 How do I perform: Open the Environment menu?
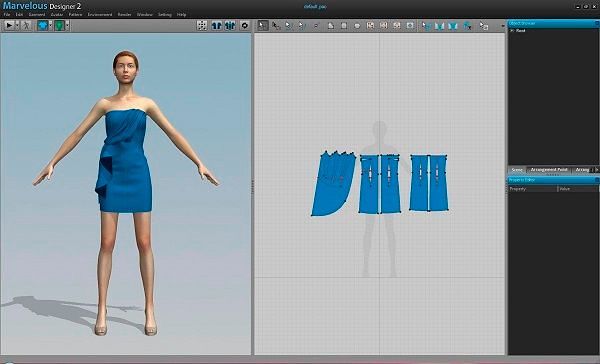click(x=100, y=15)
